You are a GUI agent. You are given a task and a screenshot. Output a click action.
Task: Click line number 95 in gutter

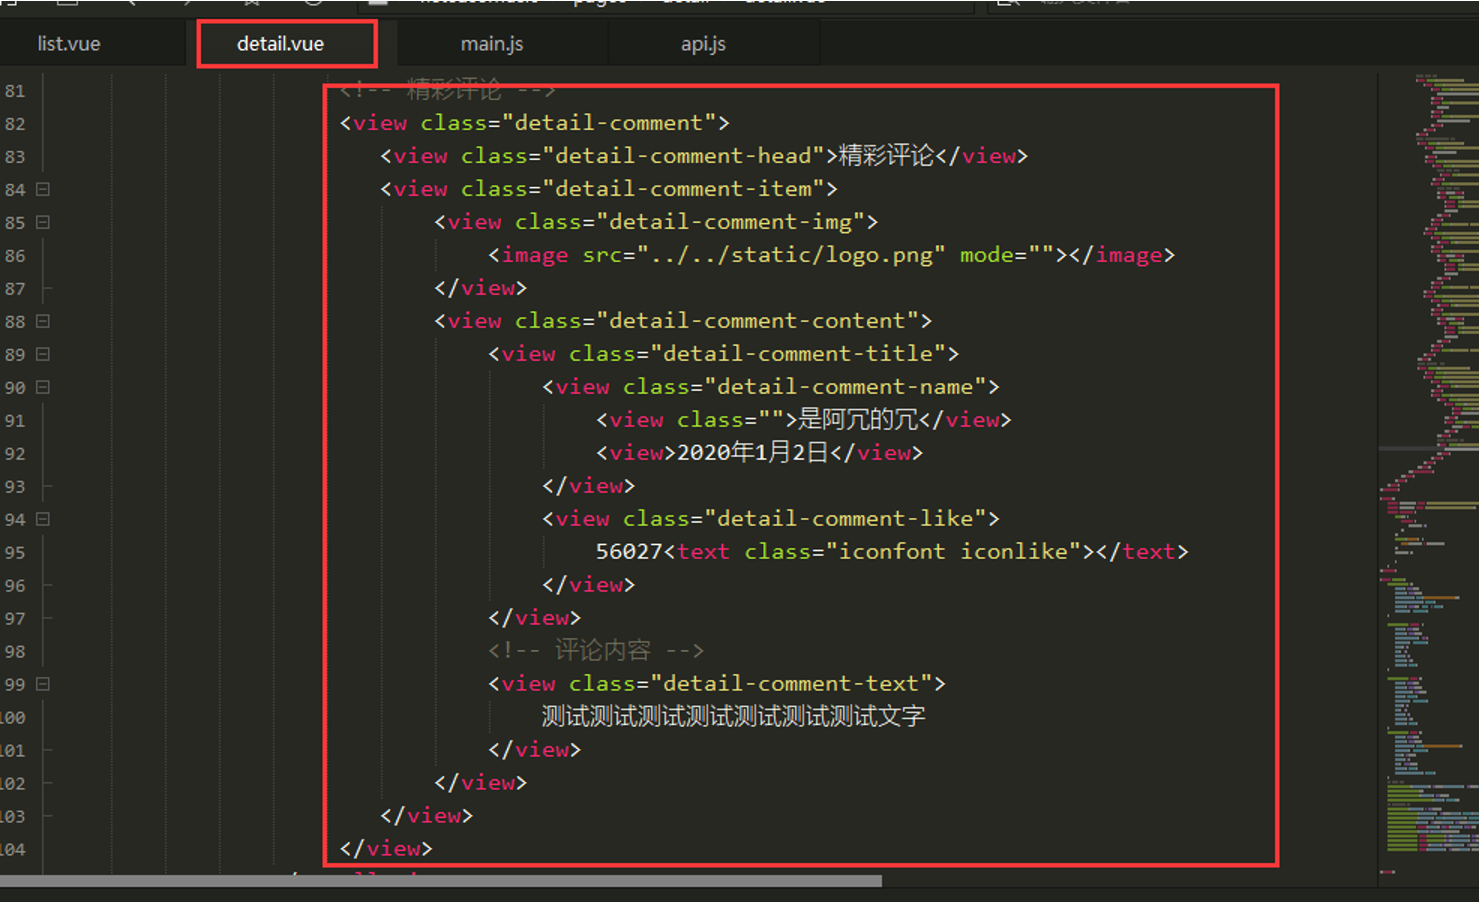pyautogui.click(x=15, y=553)
